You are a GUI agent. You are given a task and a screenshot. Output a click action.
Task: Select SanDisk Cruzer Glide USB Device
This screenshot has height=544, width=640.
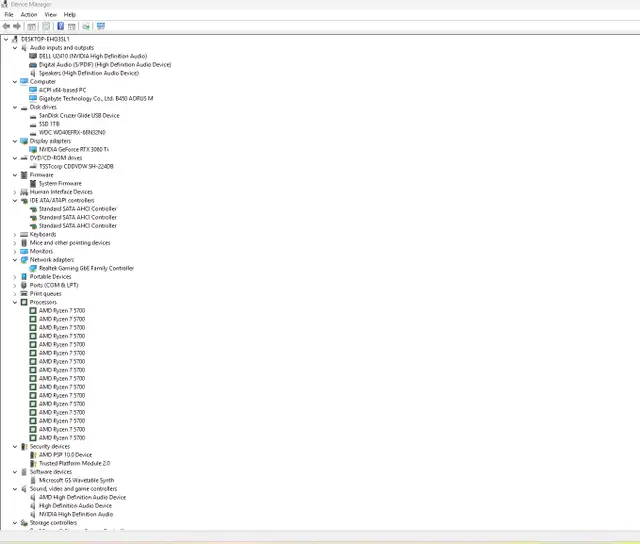(x=79, y=115)
